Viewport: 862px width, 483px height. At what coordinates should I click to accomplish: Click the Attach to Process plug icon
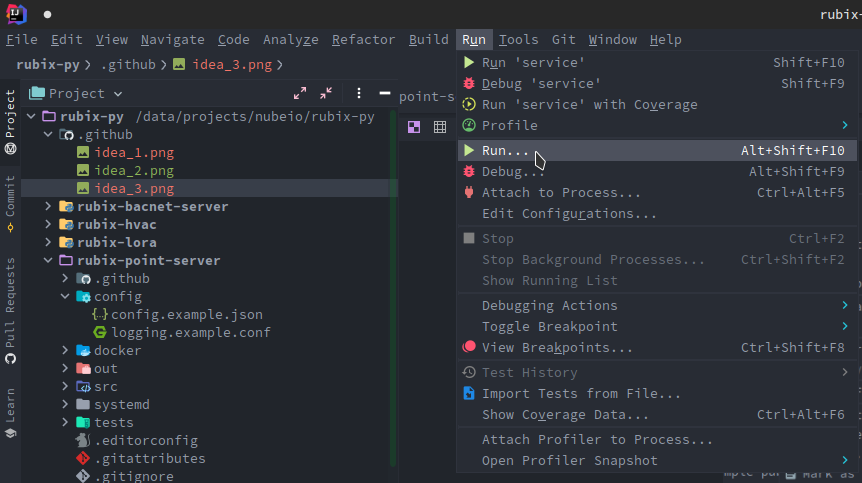[x=469, y=192]
